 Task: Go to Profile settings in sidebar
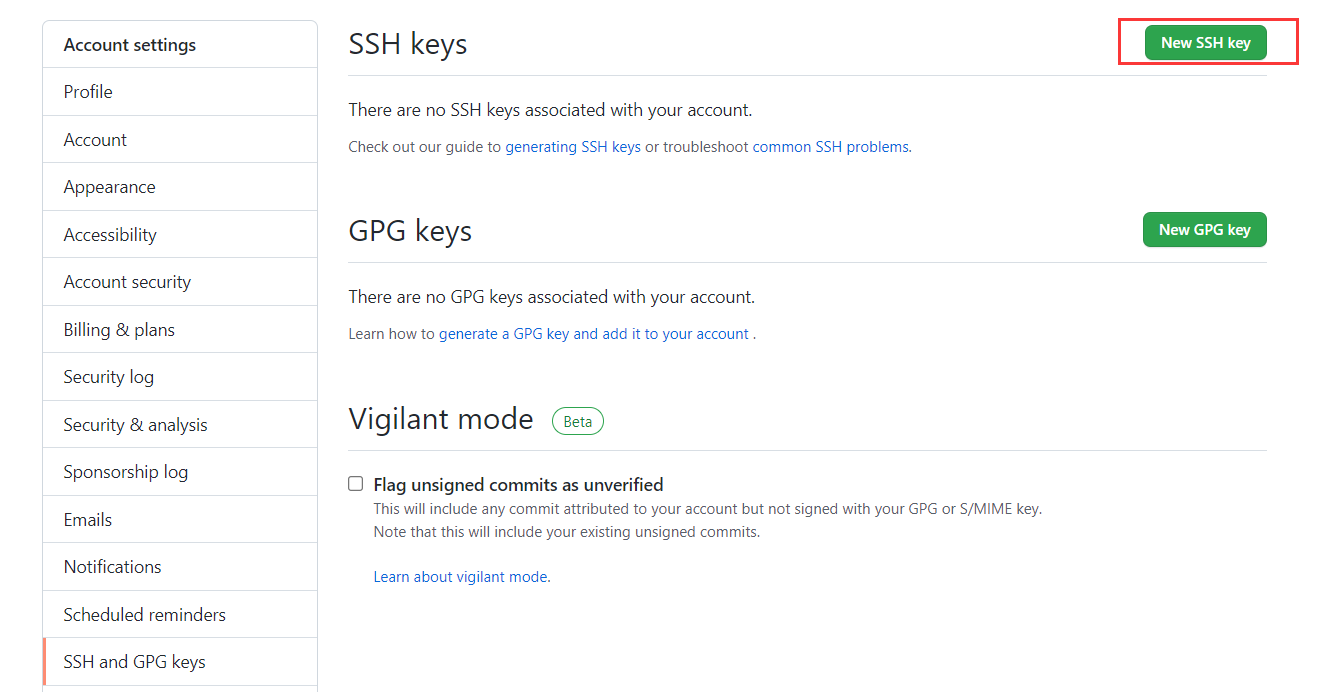click(x=88, y=92)
